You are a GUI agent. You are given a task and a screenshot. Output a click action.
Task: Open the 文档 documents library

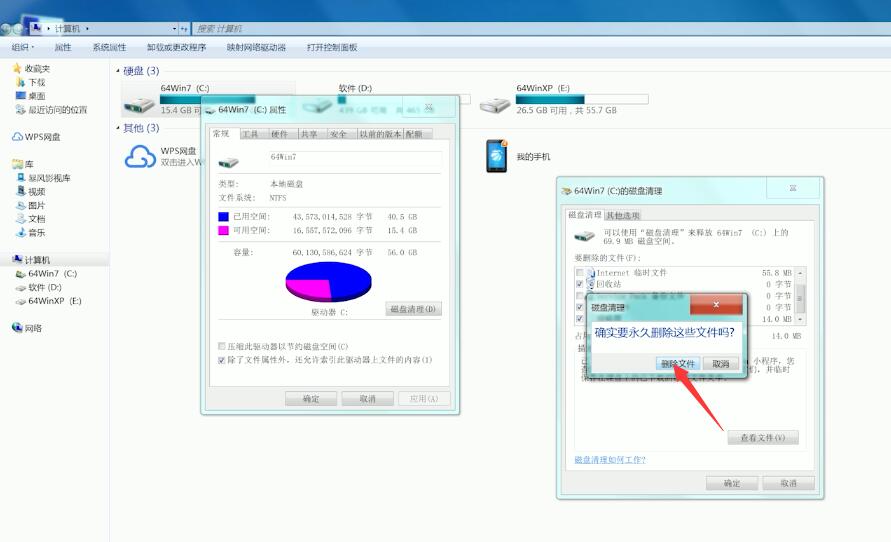tap(31, 219)
